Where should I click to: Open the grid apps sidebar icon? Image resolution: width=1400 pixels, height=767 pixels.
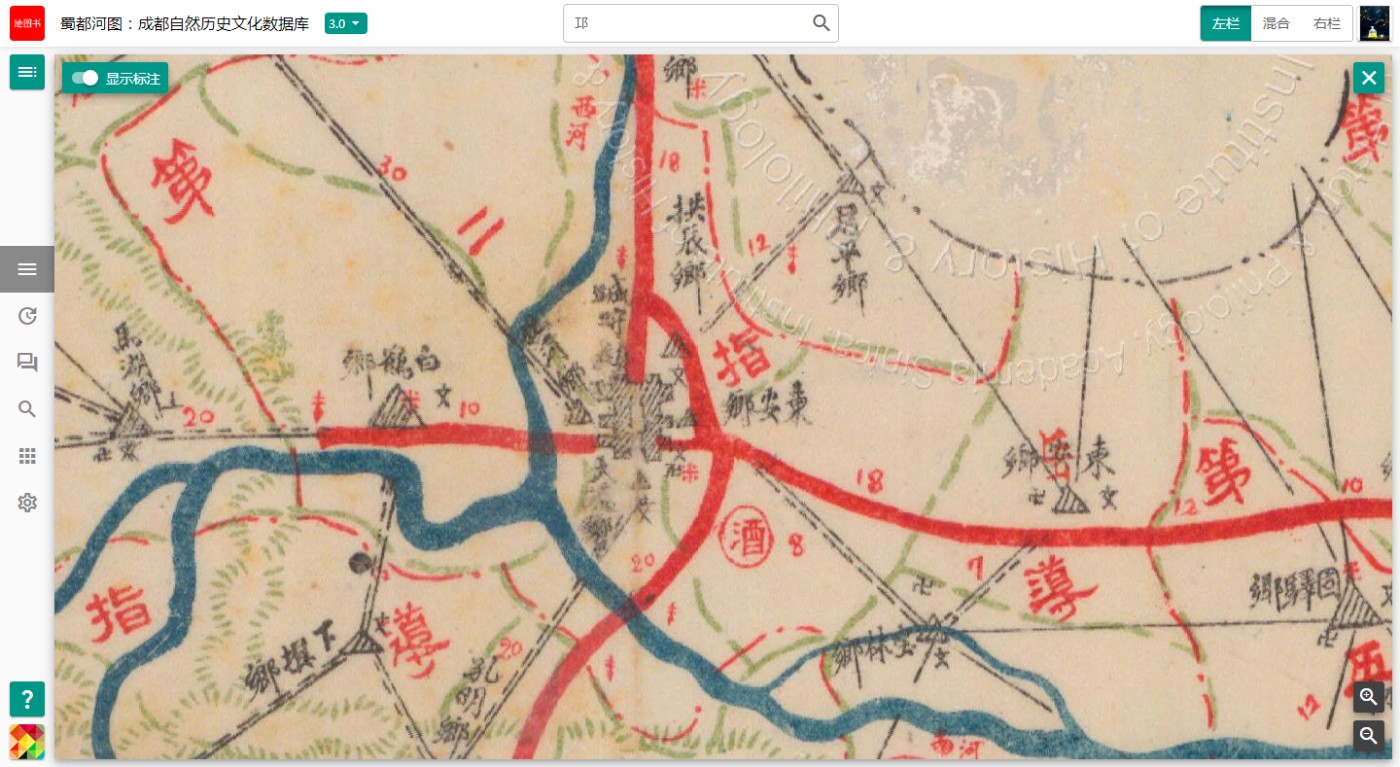point(27,456)
